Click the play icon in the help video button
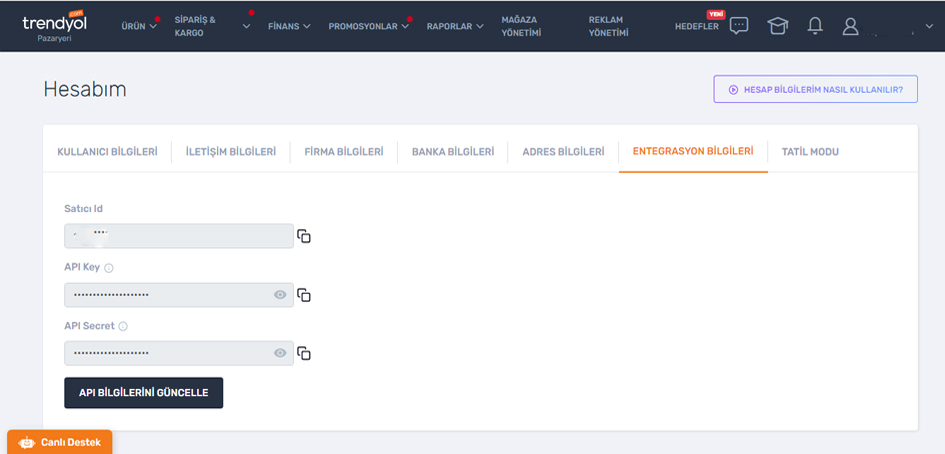The image size is (945, 454). click(733, 89)
